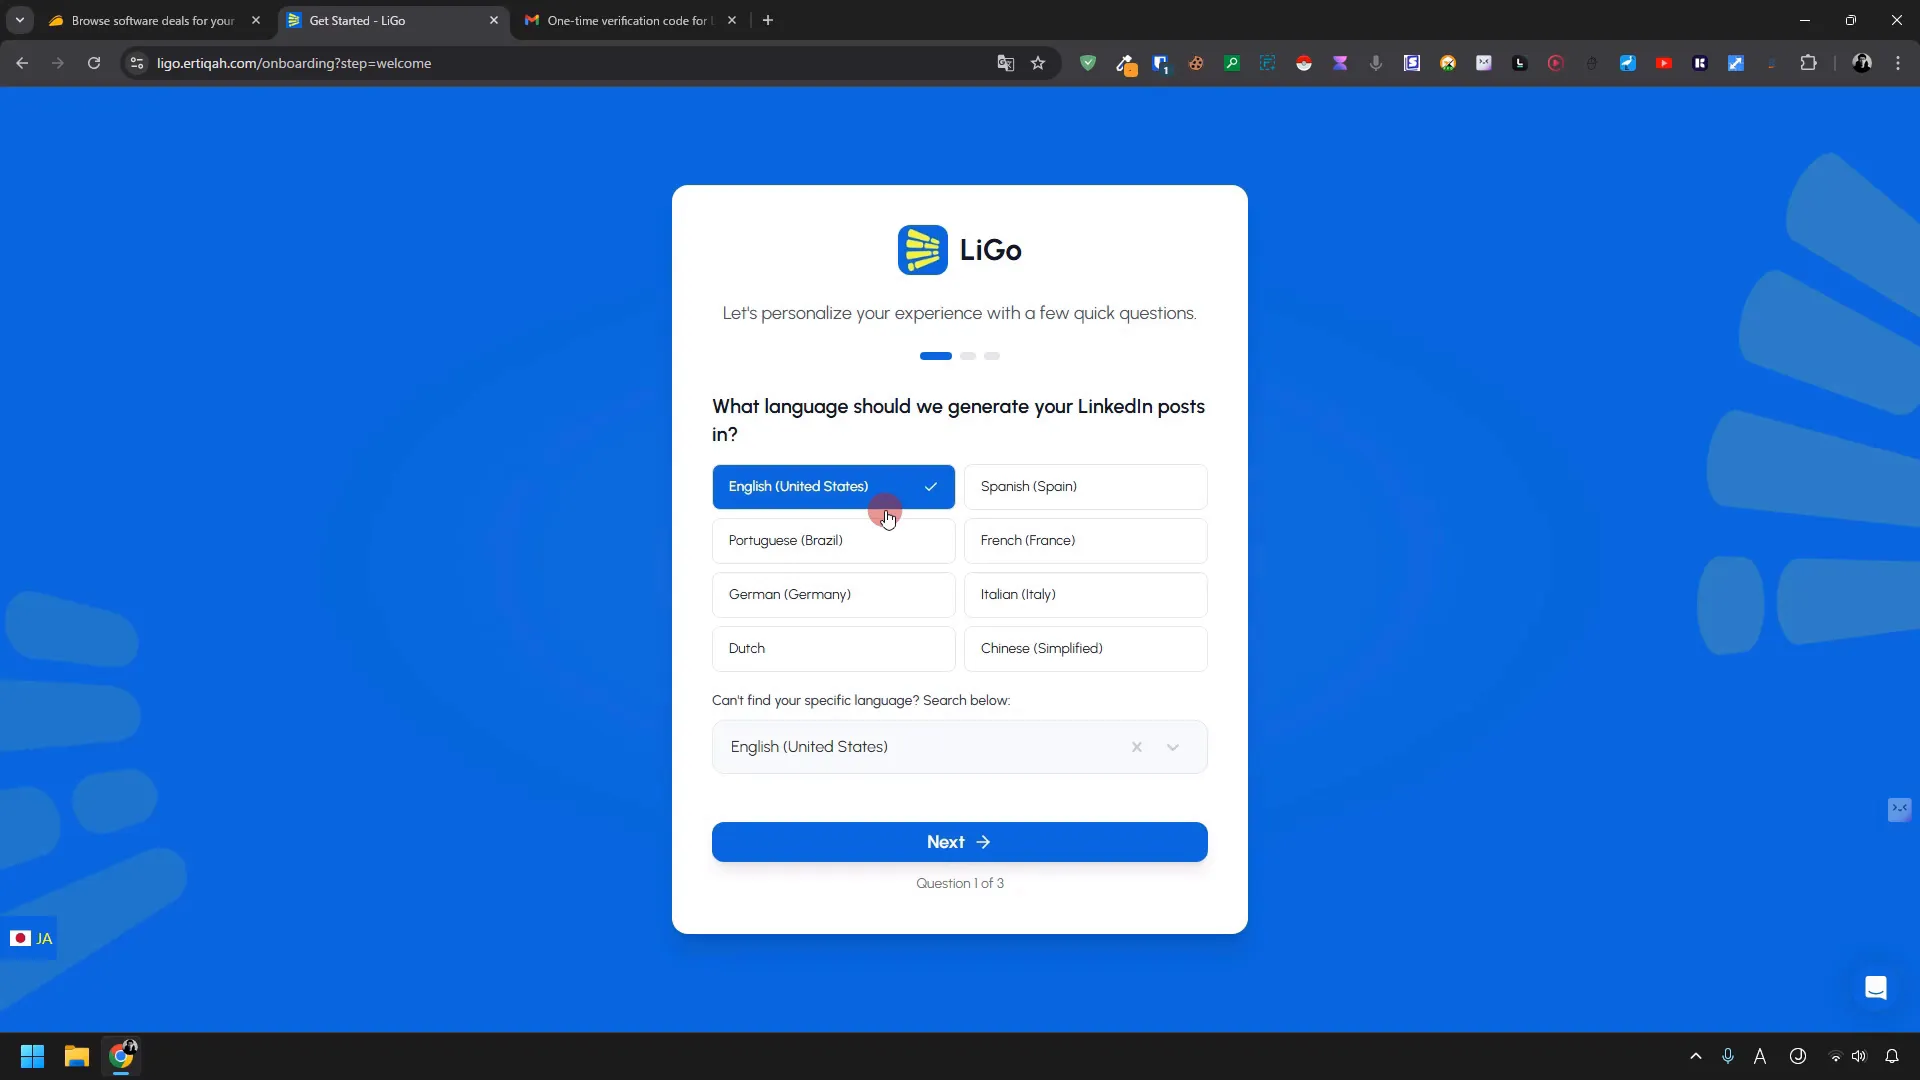Go forward in browser history
The width and height of the screenshot is (1920, 1080).
click(x=58, y=63)
